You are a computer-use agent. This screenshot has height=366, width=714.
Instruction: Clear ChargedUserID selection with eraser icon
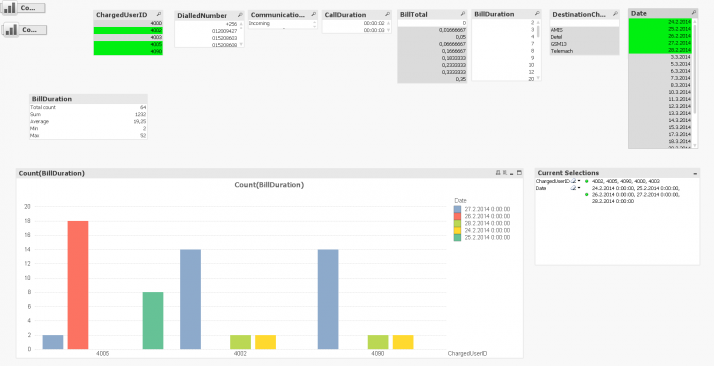574,181
